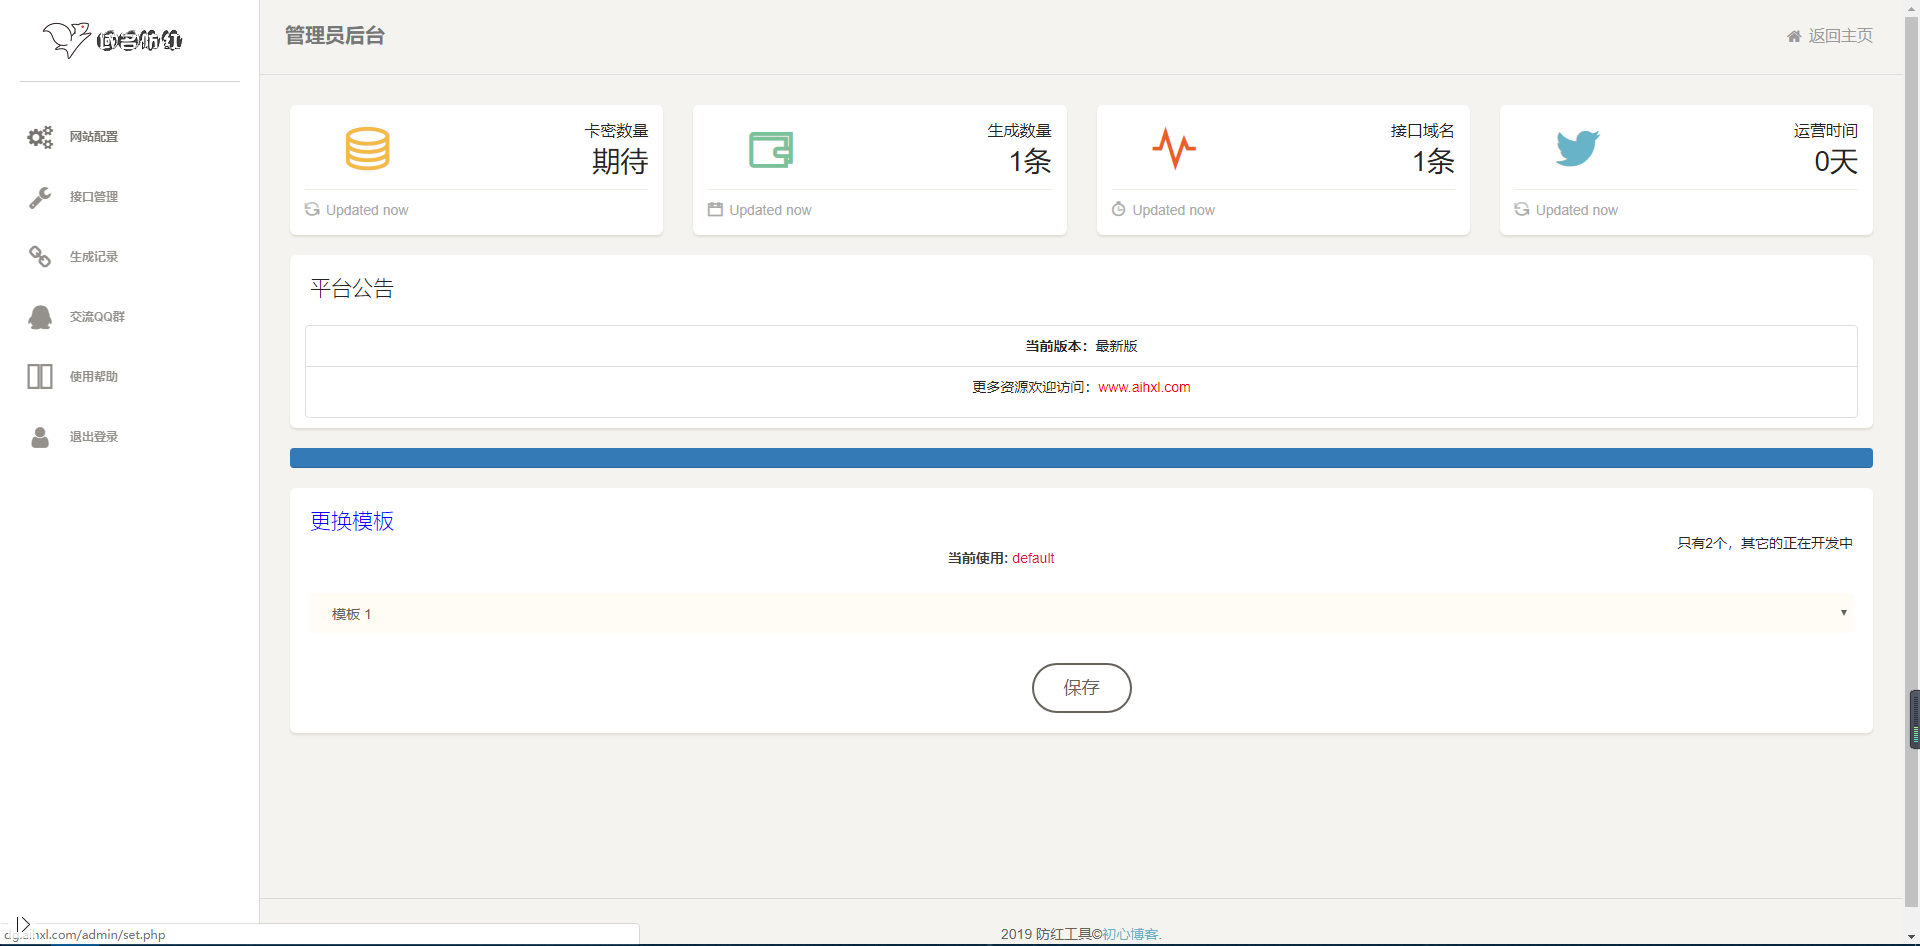Click the book icon for 使用帮助
The image size is (1920, 946).
(40, 377)
